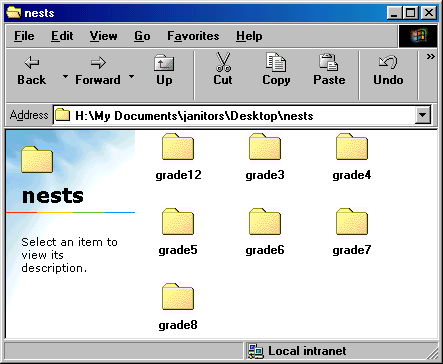Screen dimensions: 443x364
Task: Click the Windows logo throbber
Action: point(418,36)
